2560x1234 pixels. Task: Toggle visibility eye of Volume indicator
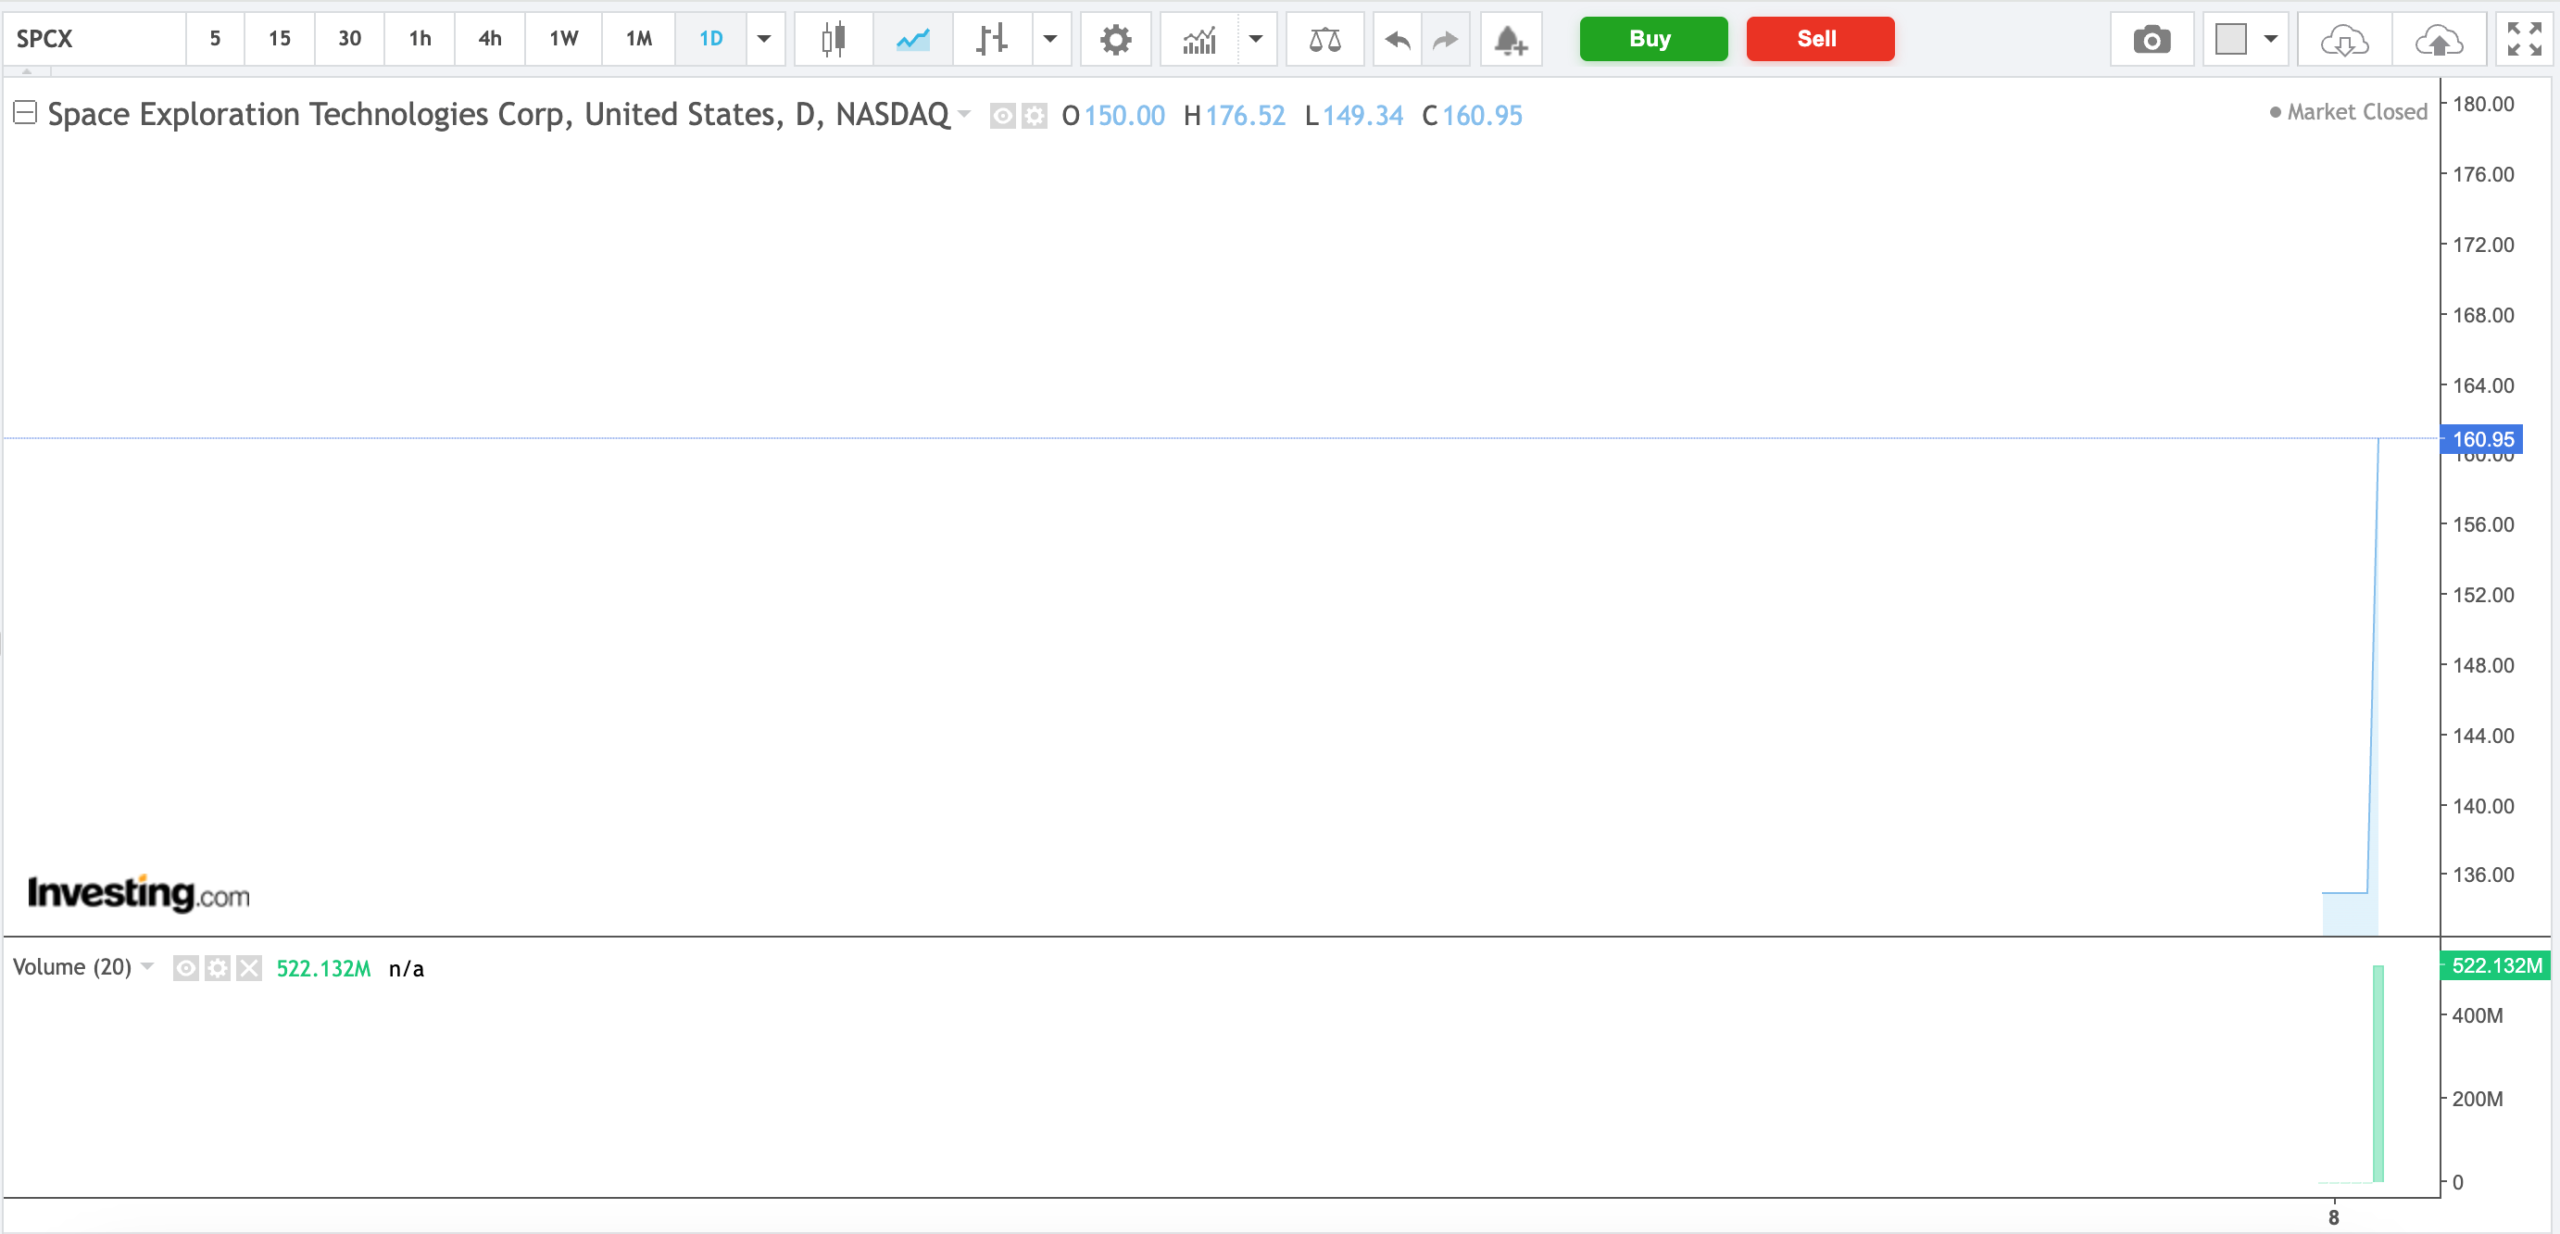point(185,968)
